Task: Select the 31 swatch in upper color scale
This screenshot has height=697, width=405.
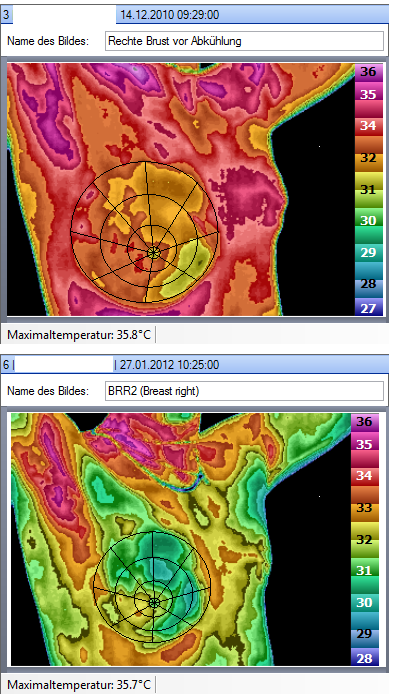Action: (x=369, y=190)
